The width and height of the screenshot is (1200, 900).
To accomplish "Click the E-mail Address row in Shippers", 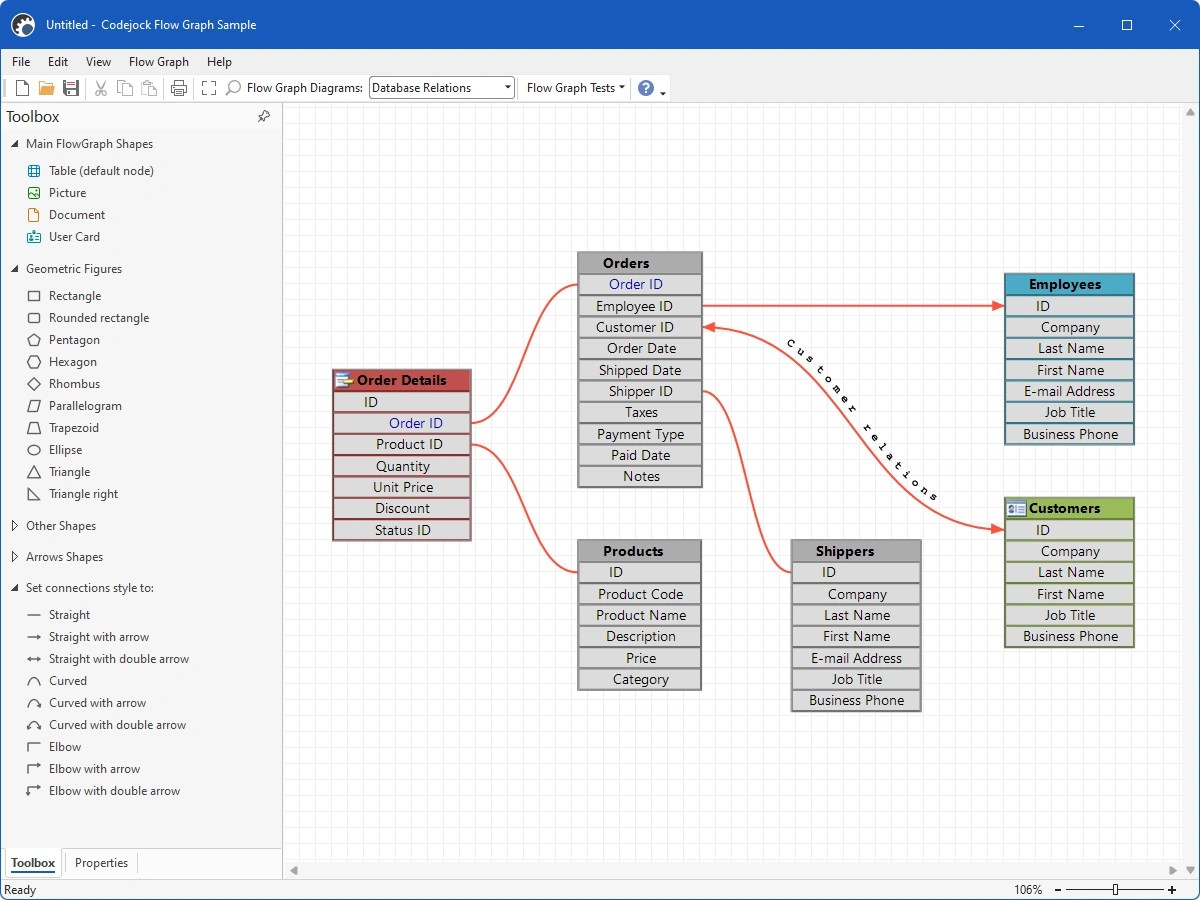I will pyautogui.click(x=856, y=658).
